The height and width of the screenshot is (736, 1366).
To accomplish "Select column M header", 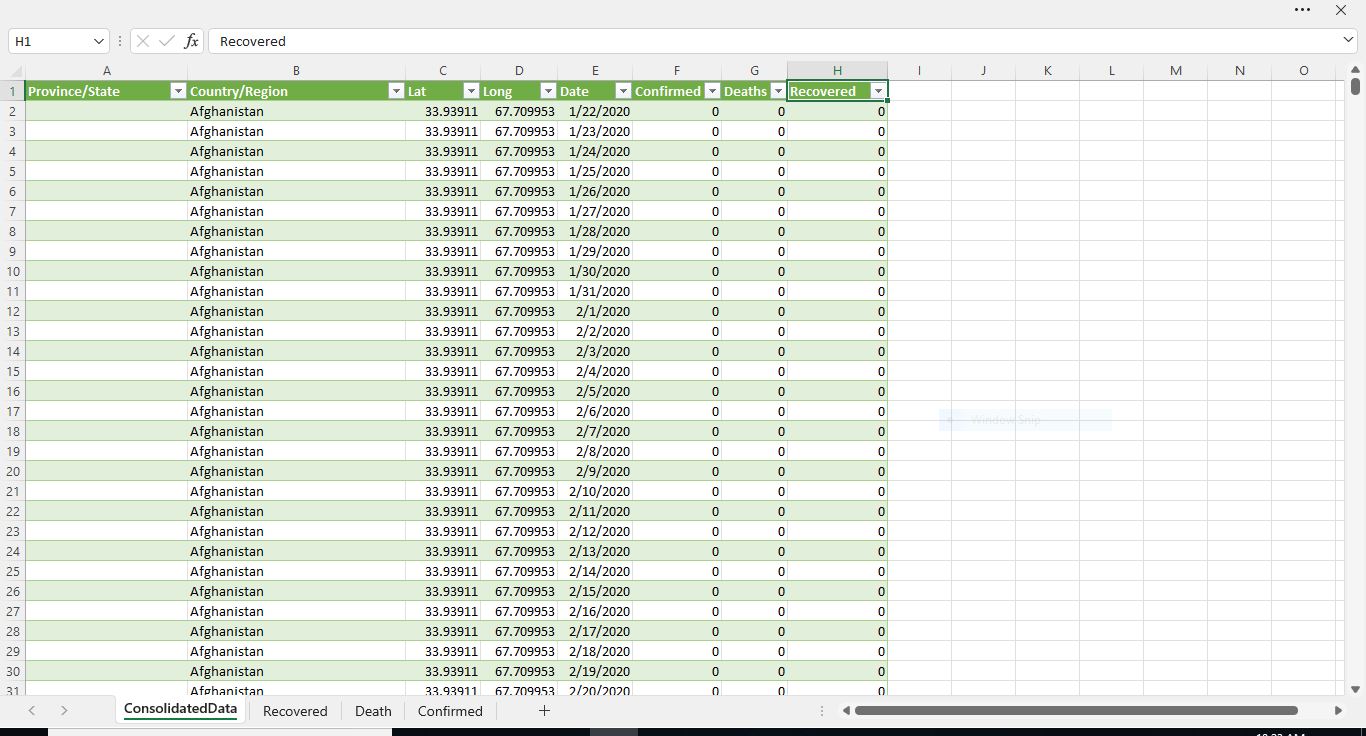I will pos(1175,71).
